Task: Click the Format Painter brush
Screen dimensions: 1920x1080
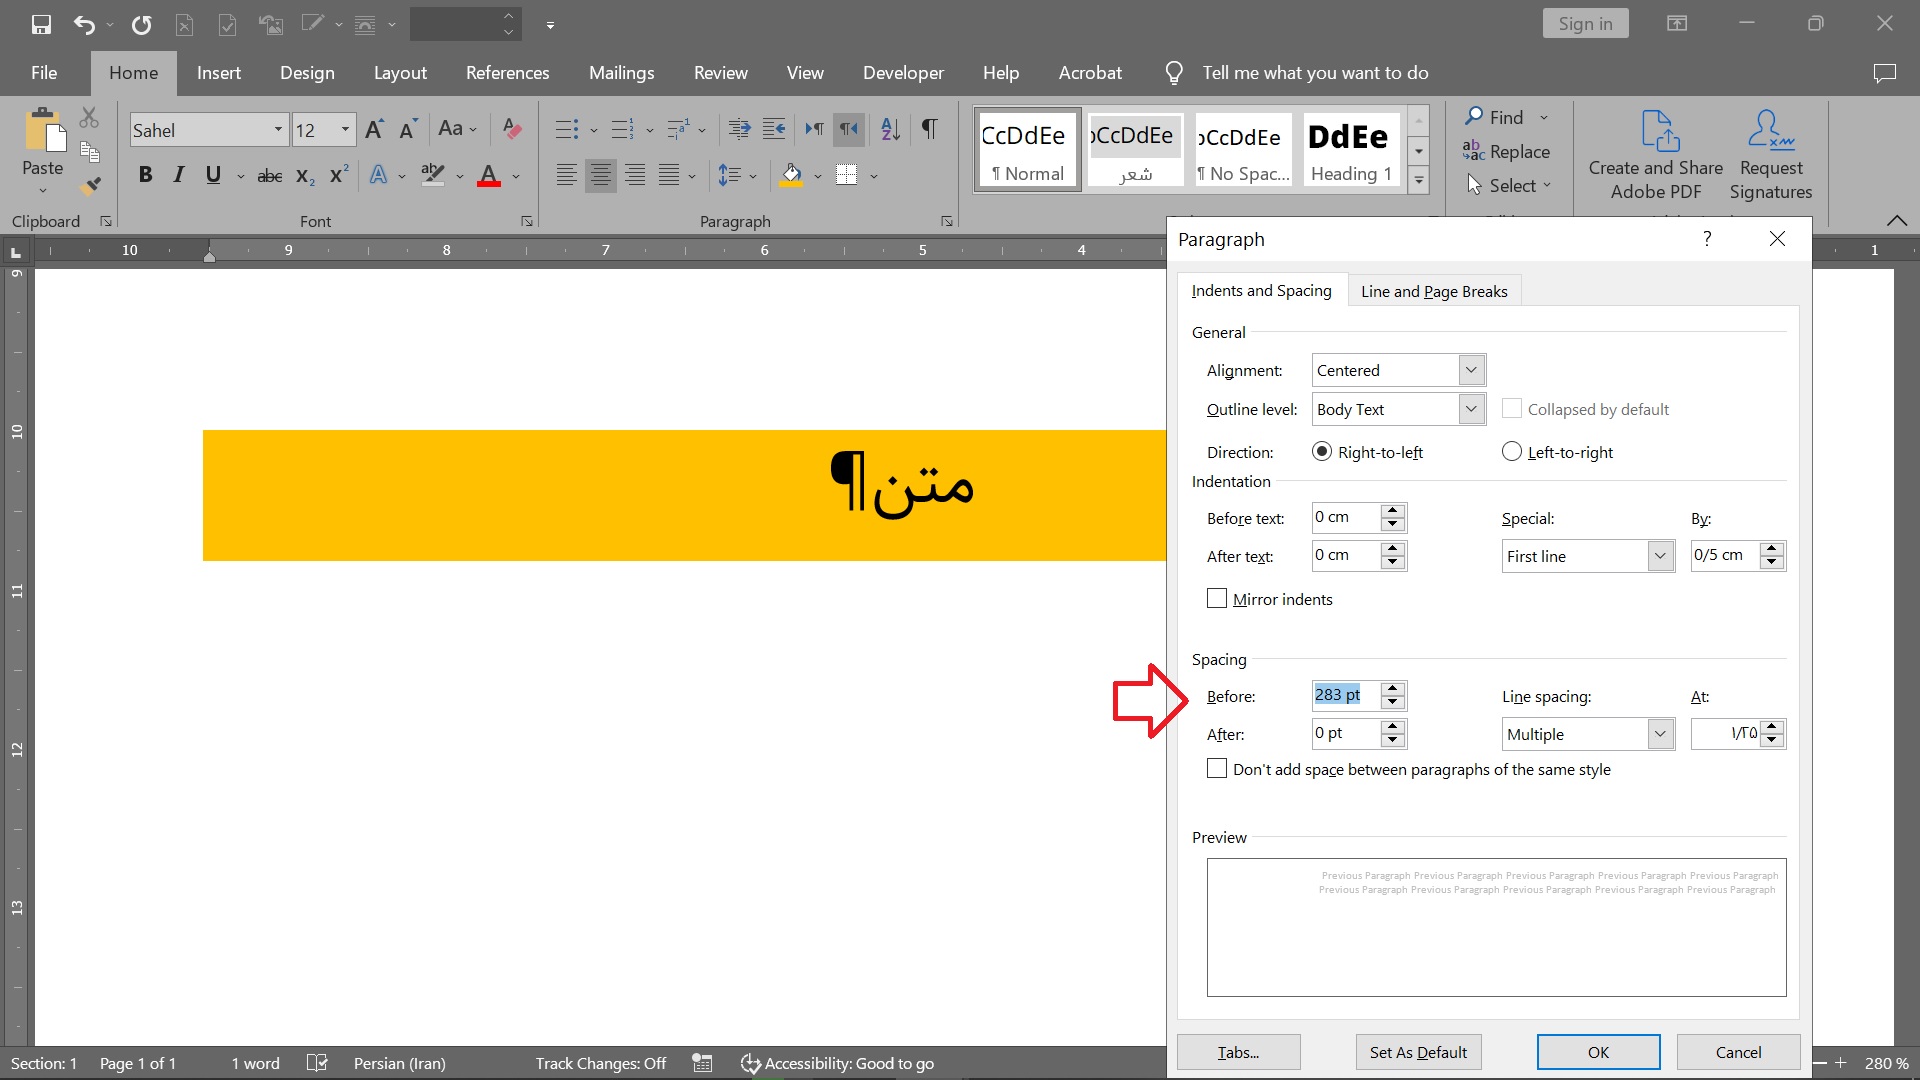Action: 90,185
